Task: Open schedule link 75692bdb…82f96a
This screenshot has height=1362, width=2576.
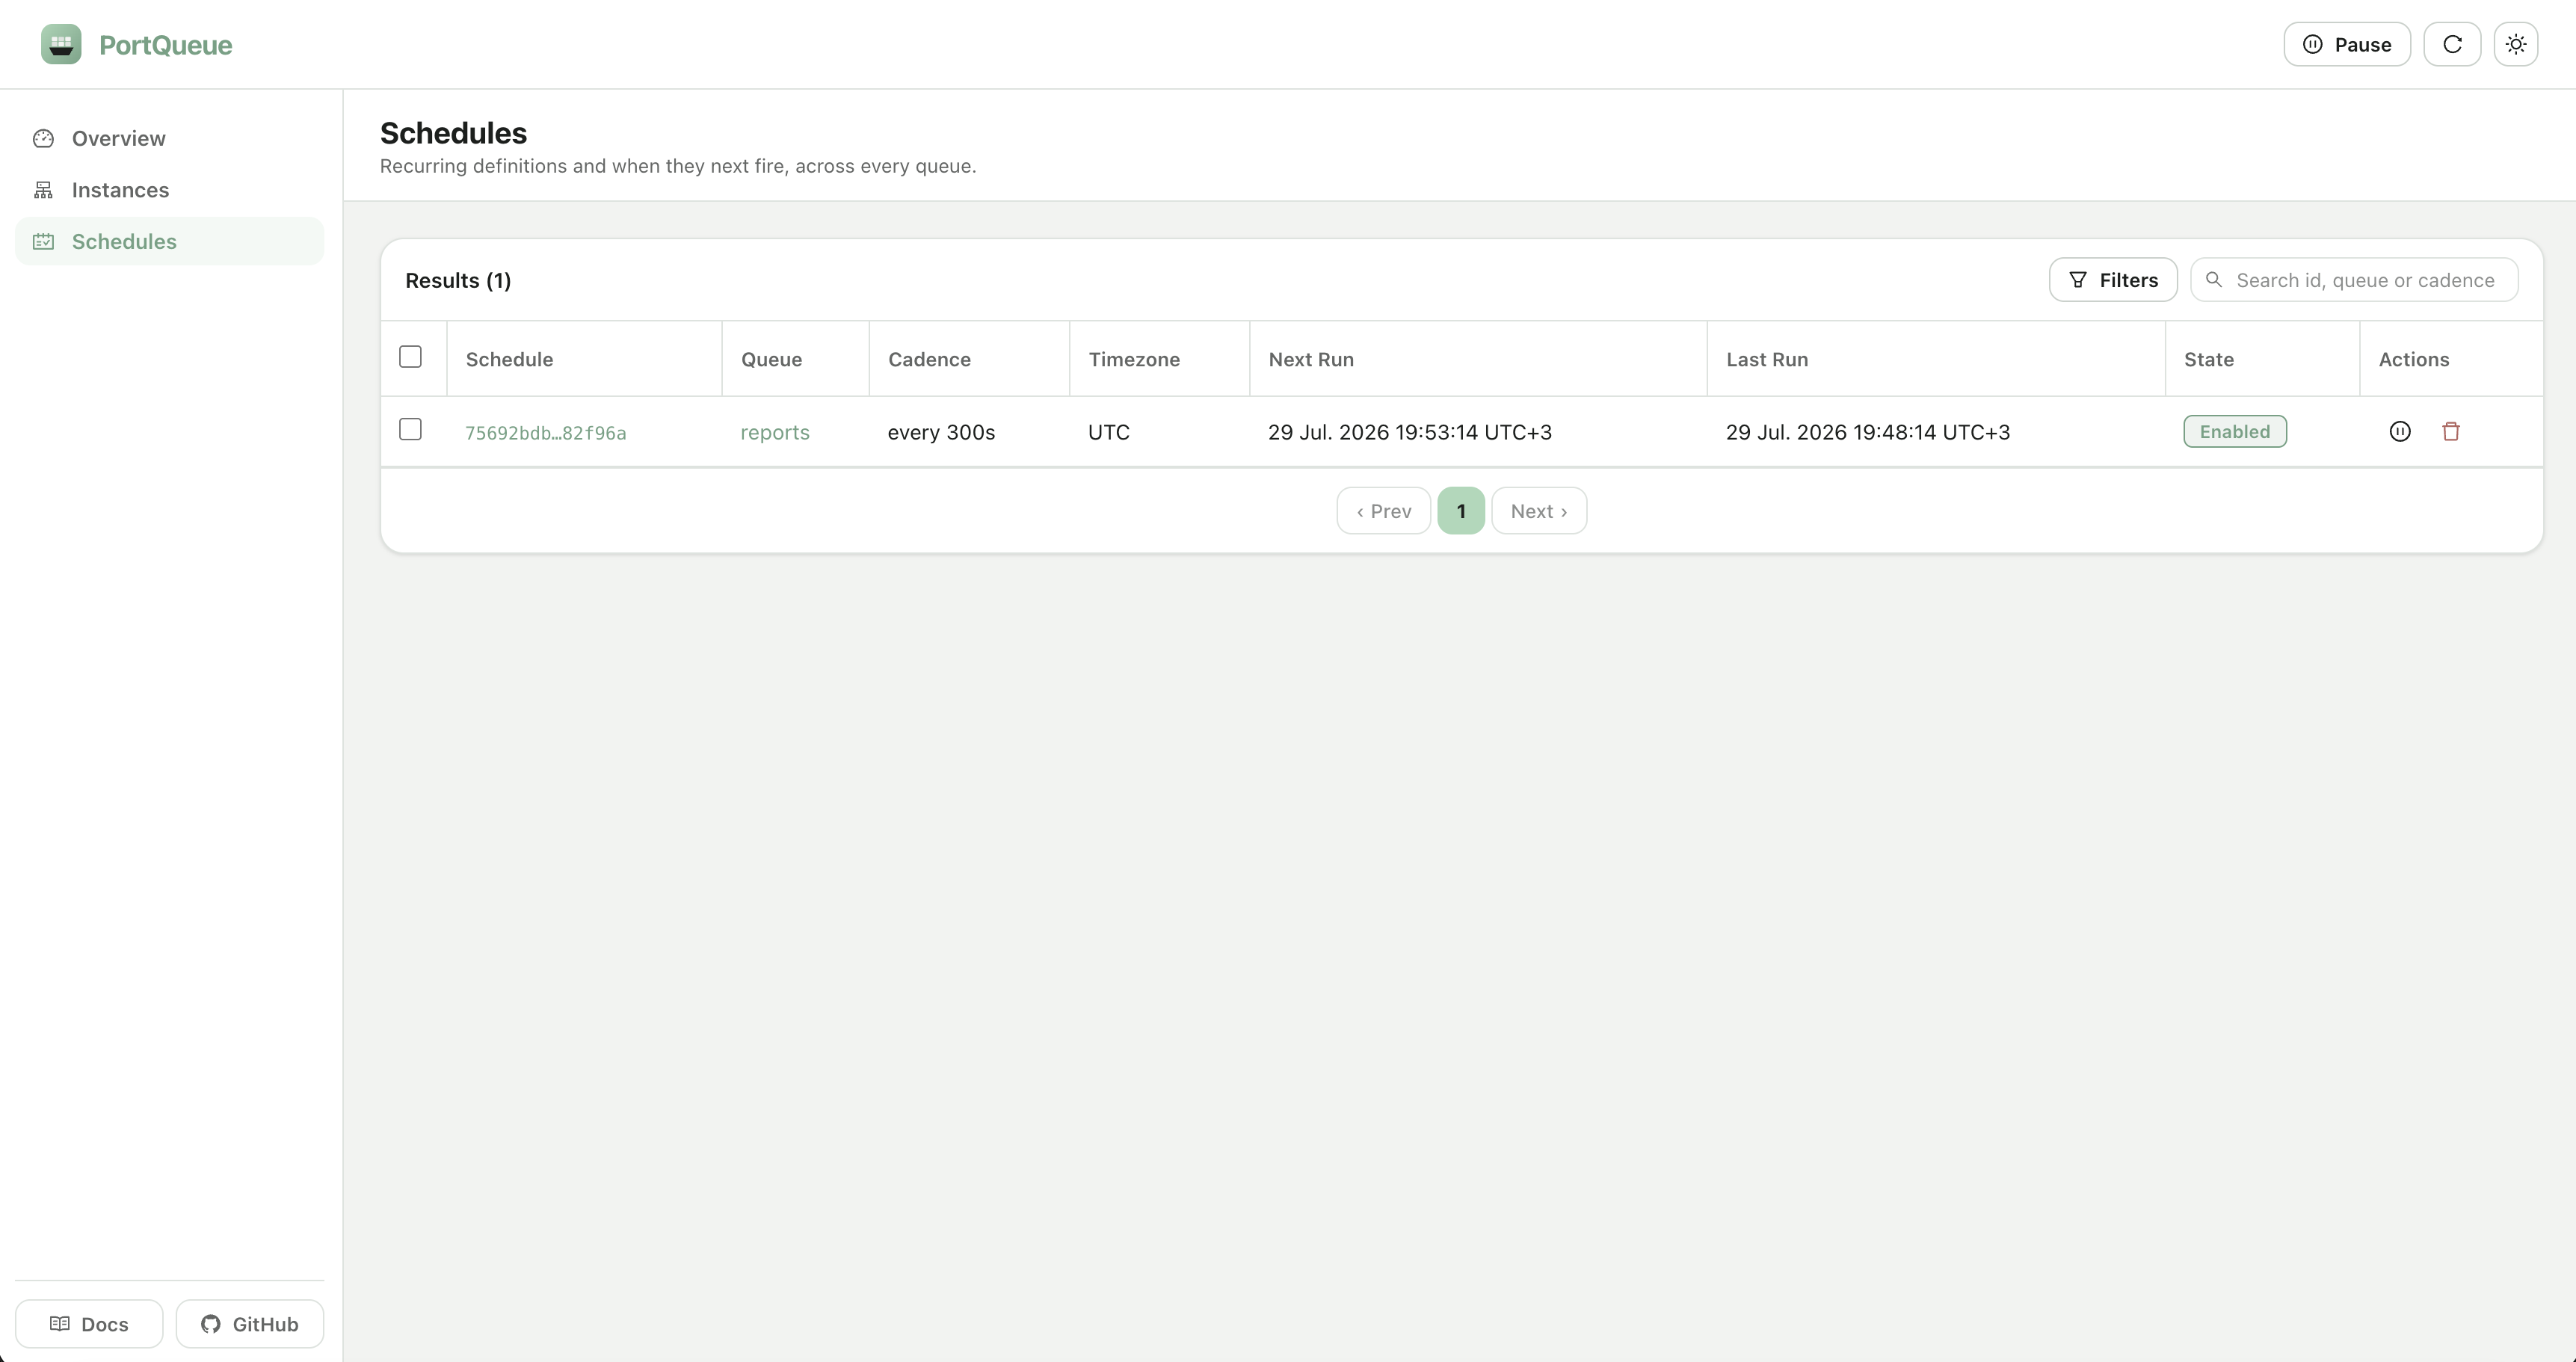Action: pos(546,433)
